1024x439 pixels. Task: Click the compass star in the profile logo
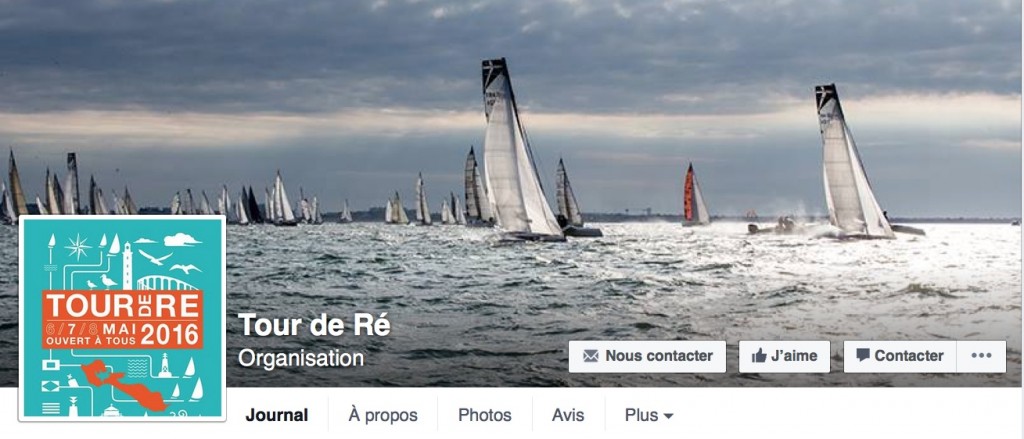tap(78, 246)
